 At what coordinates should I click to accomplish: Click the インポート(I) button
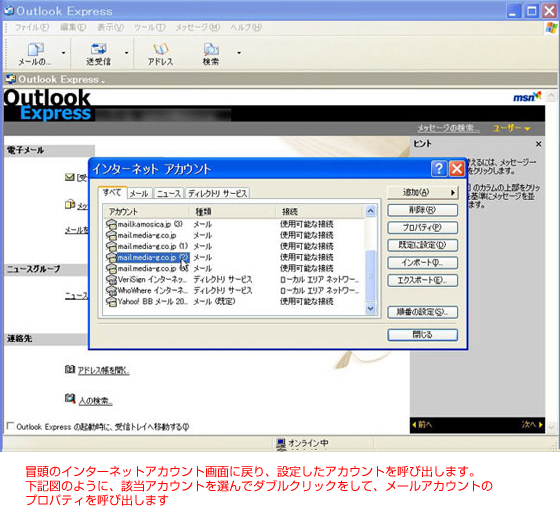(422, 262)
